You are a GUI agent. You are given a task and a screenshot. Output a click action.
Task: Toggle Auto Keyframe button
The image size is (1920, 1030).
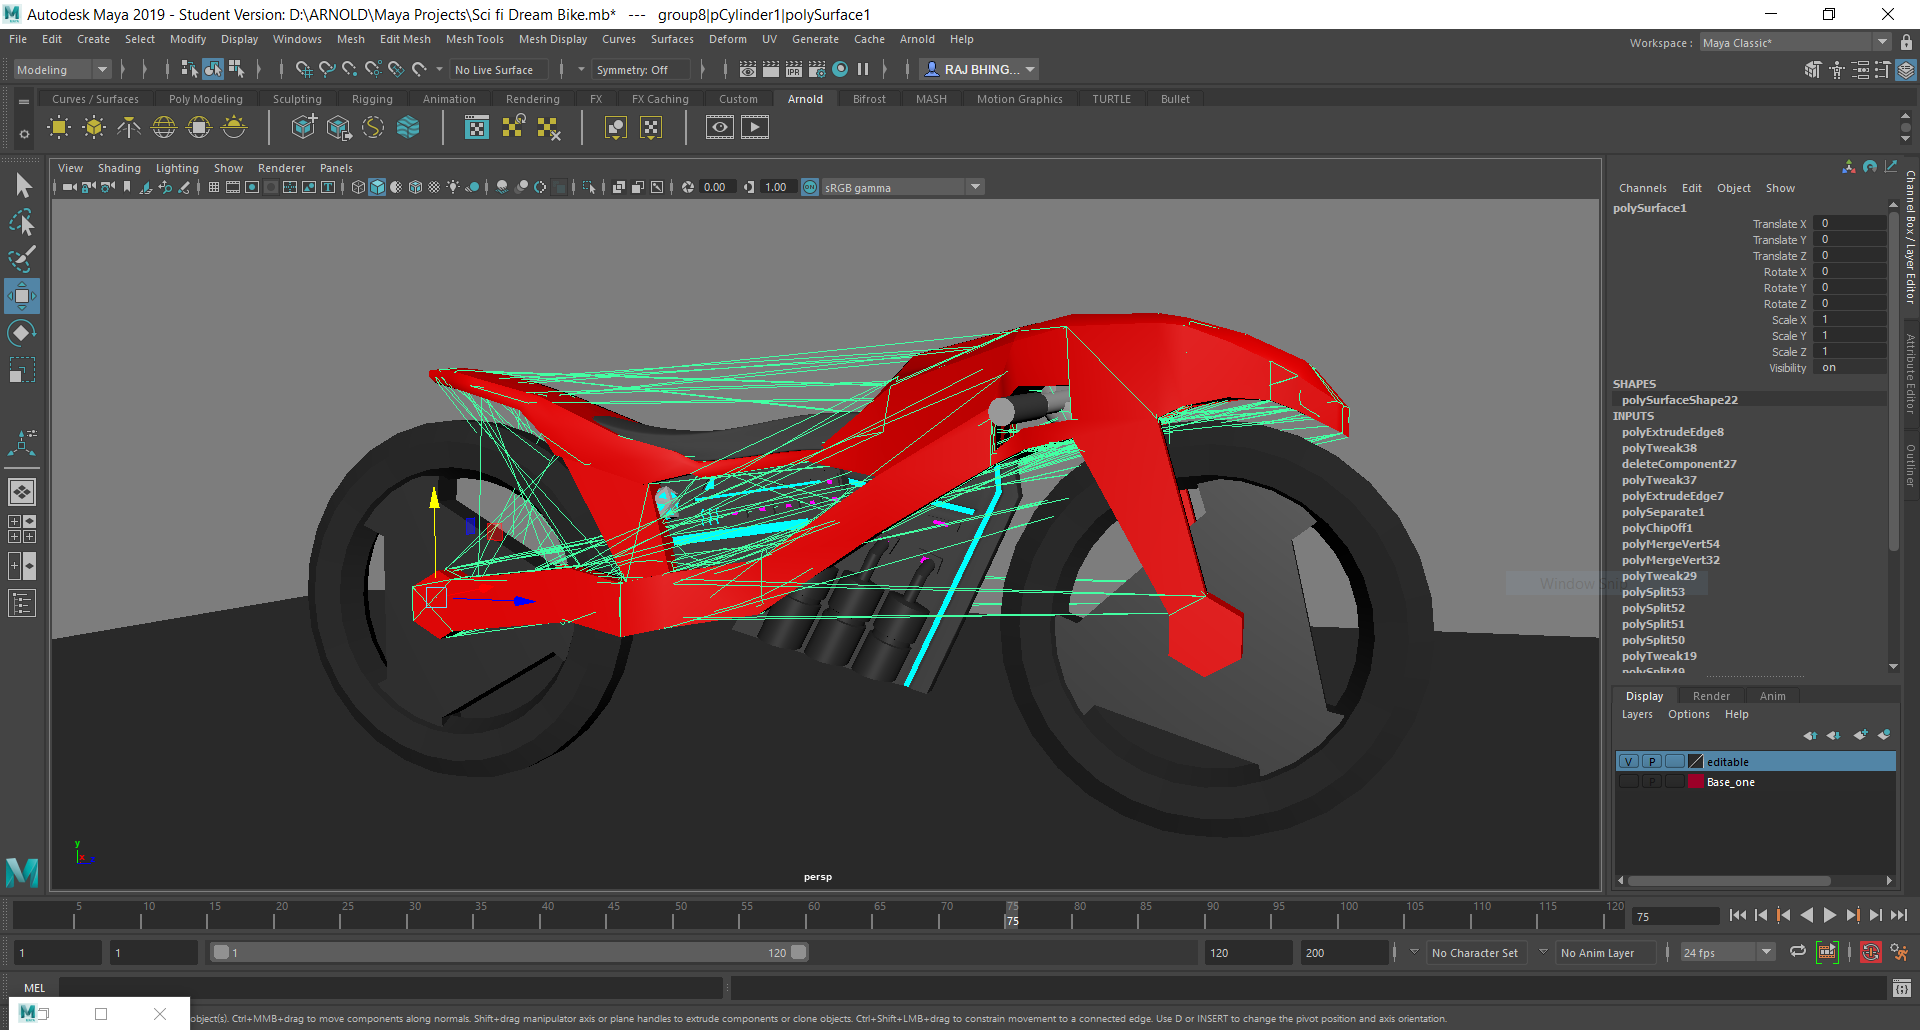[x=1871, y=952]
